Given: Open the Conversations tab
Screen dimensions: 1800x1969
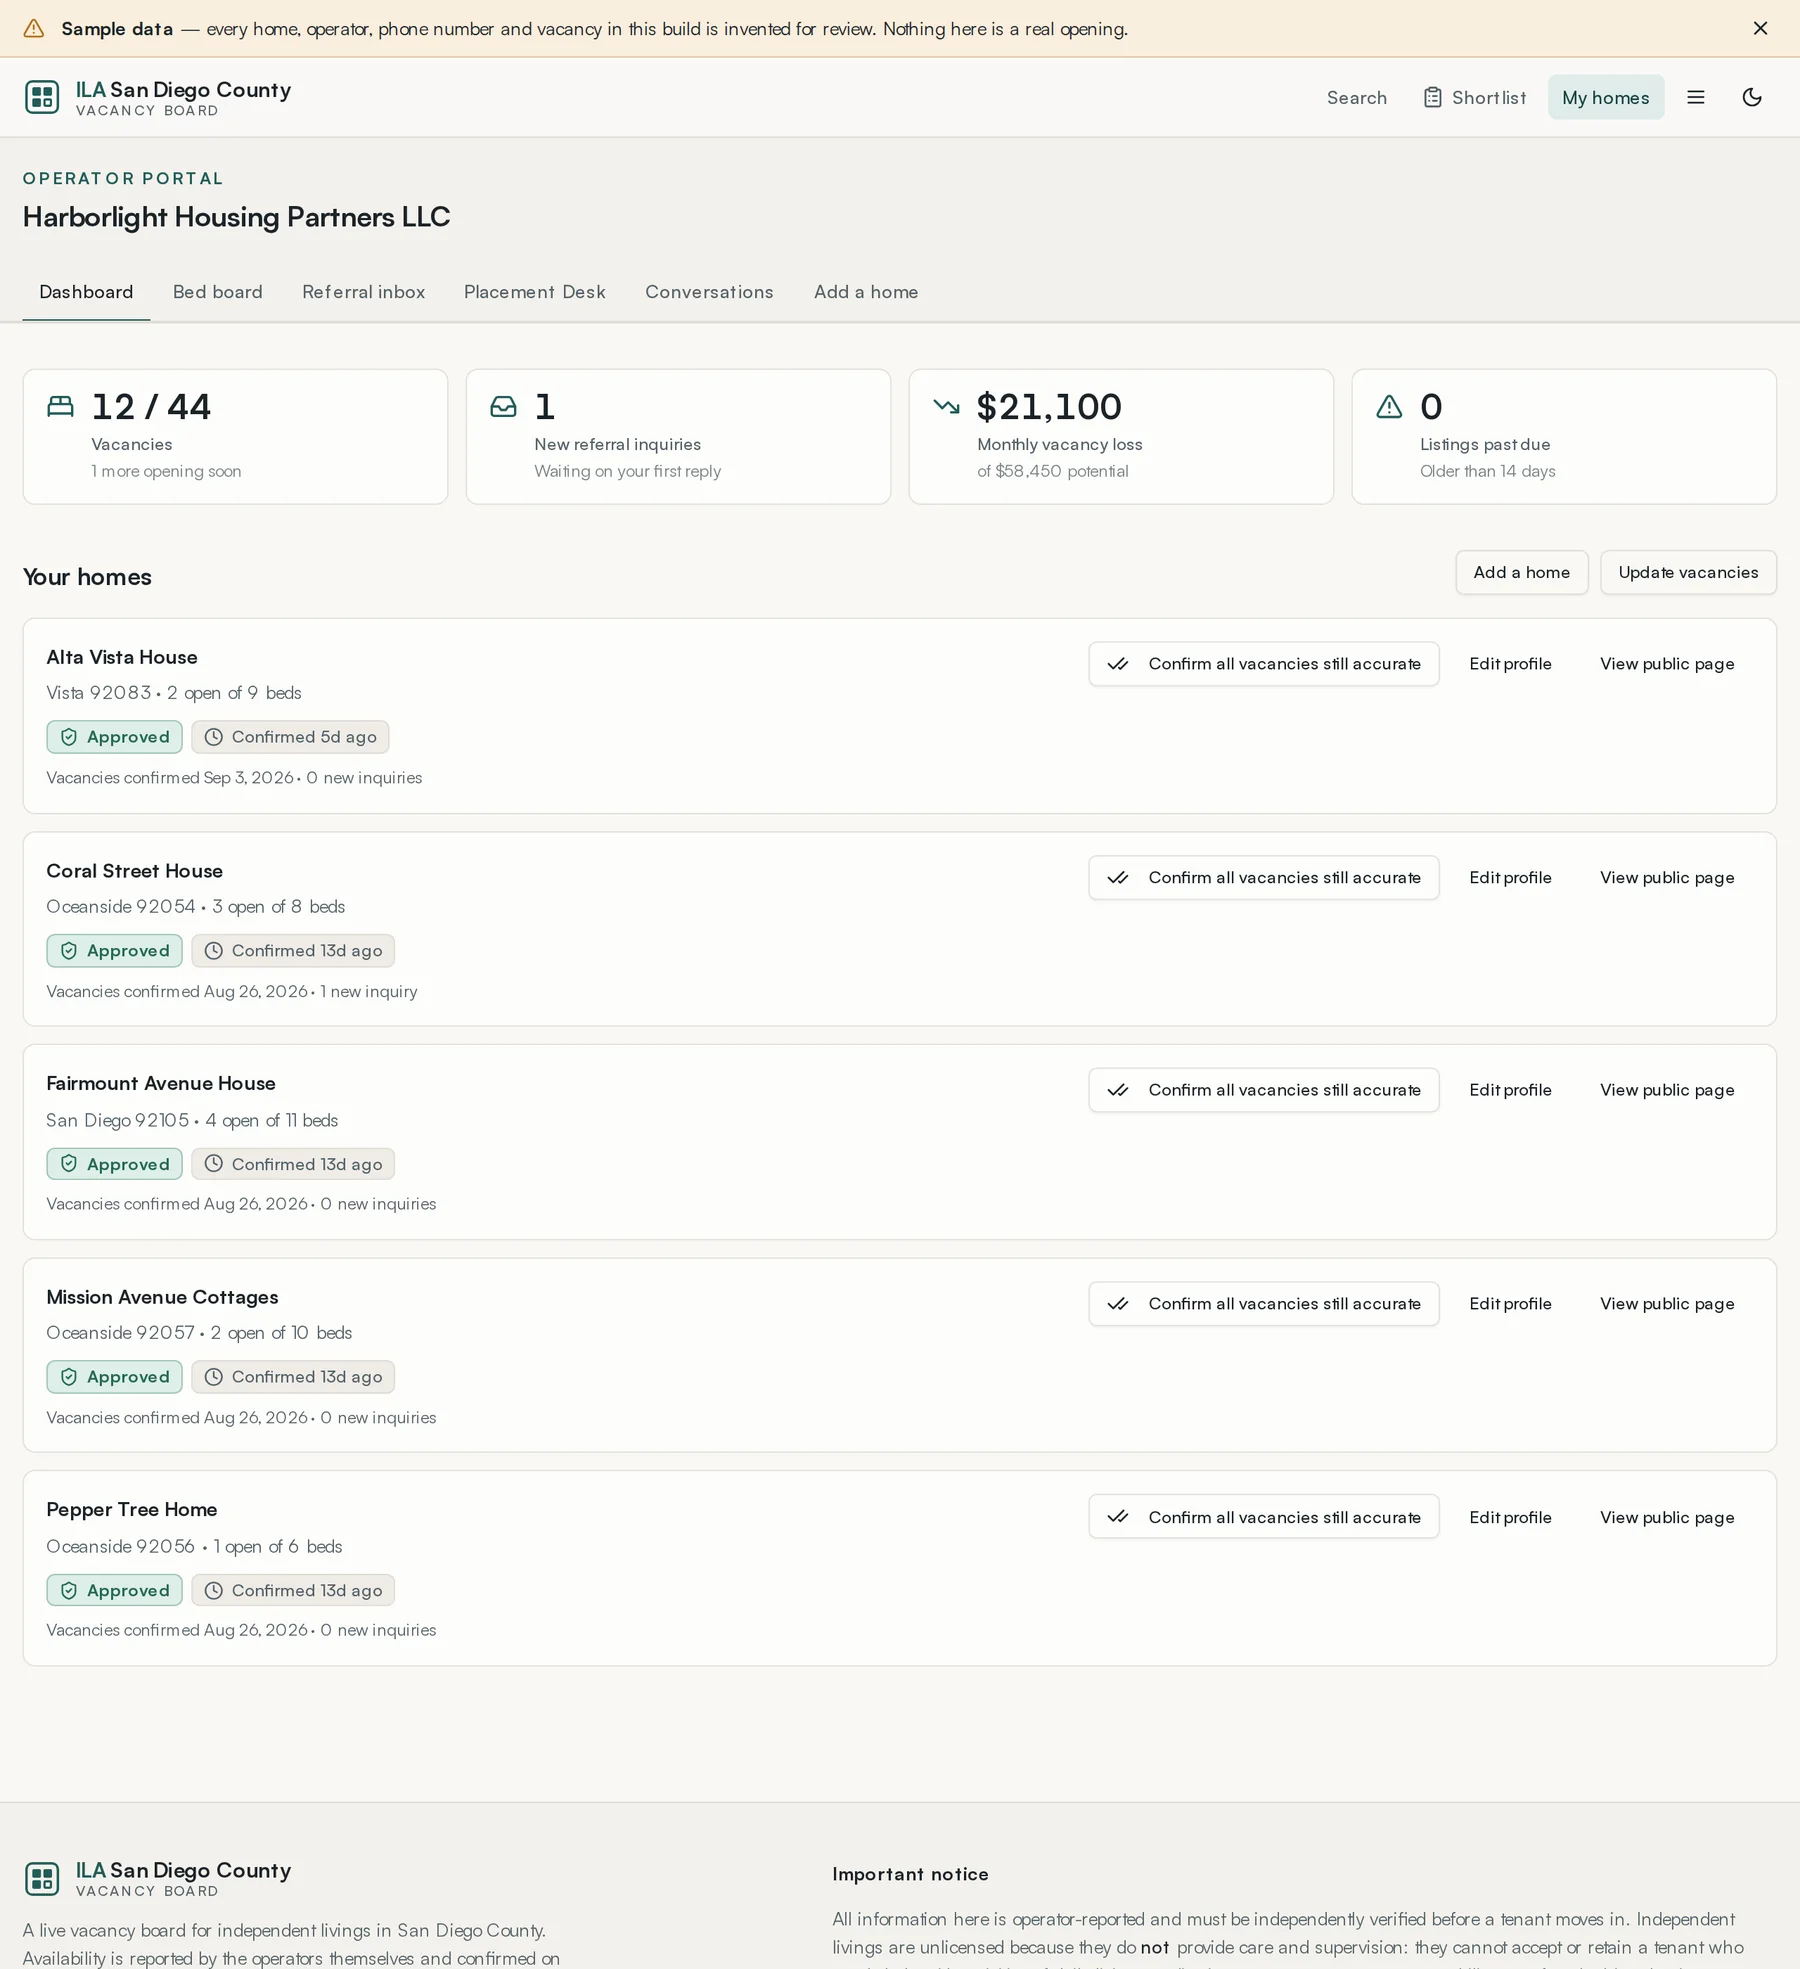Looking at the screenshot, I should (709, 292).
